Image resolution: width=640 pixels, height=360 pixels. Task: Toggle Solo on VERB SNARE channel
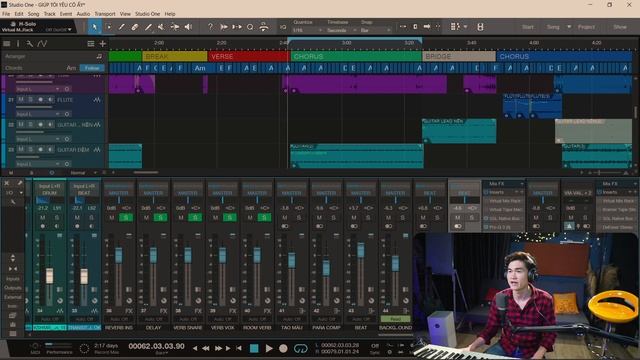coord(195,218)
